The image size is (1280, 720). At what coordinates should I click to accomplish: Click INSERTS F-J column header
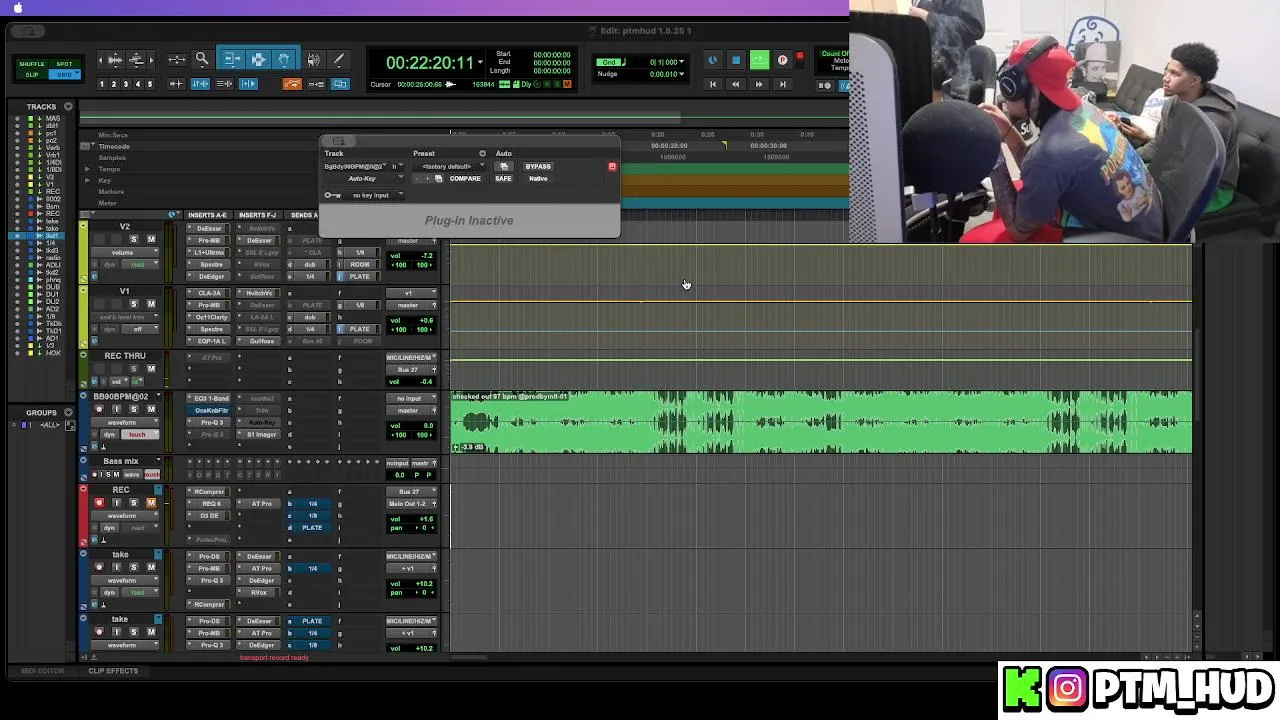click(x=258, y=215)
